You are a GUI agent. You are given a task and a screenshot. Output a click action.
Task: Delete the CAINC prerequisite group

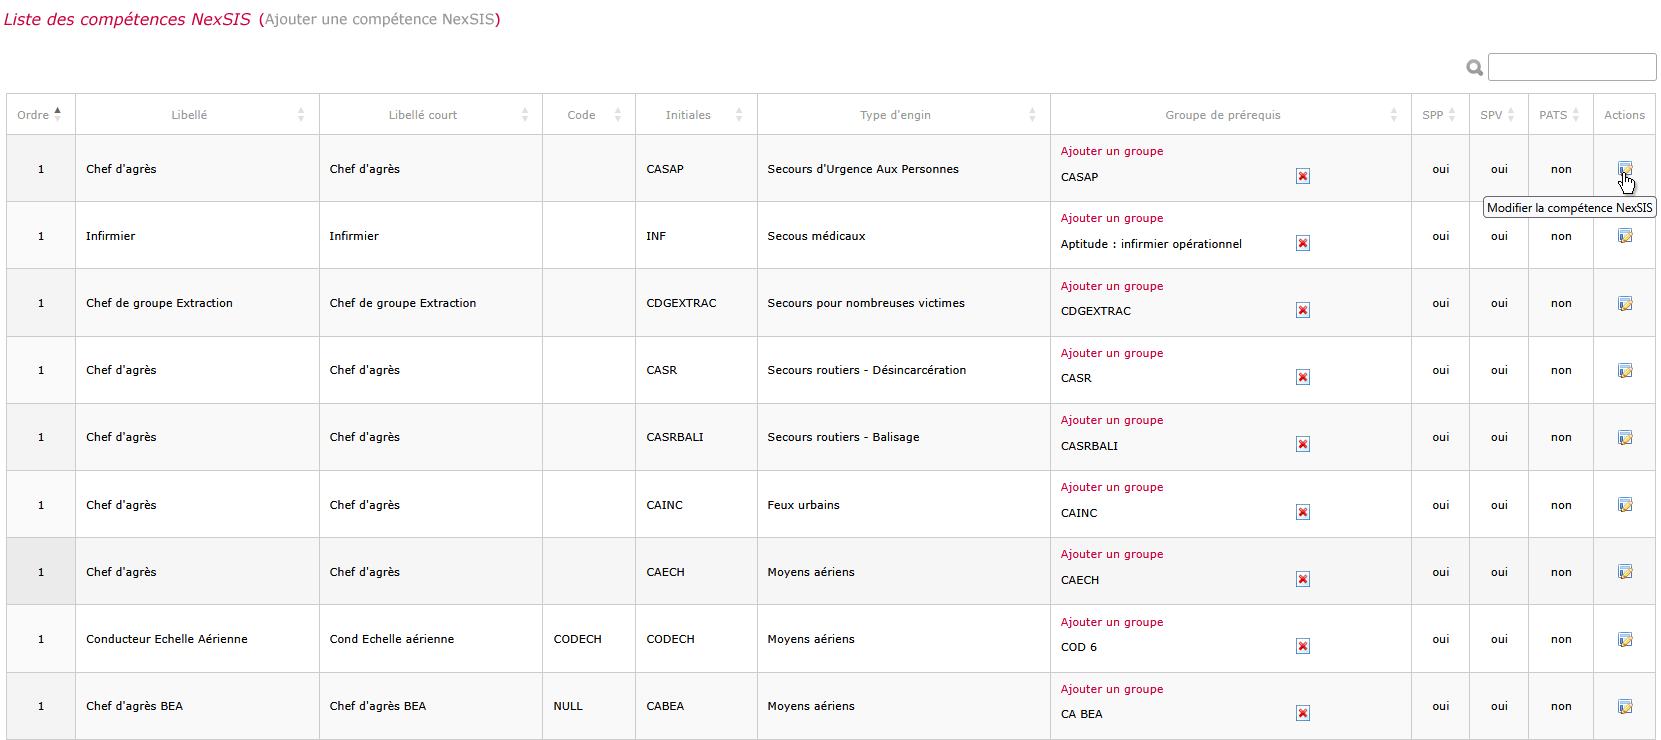(1303, 512)
